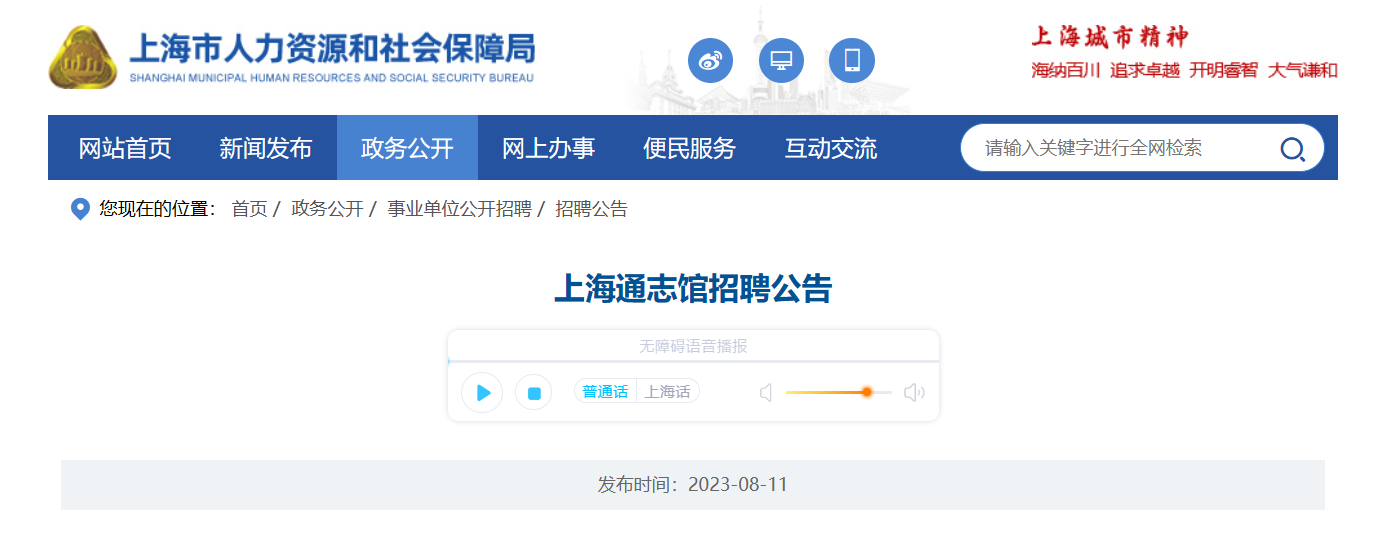Click the 海纳百川 slogan text
1396x534 pixels.
pos(1066,70)
